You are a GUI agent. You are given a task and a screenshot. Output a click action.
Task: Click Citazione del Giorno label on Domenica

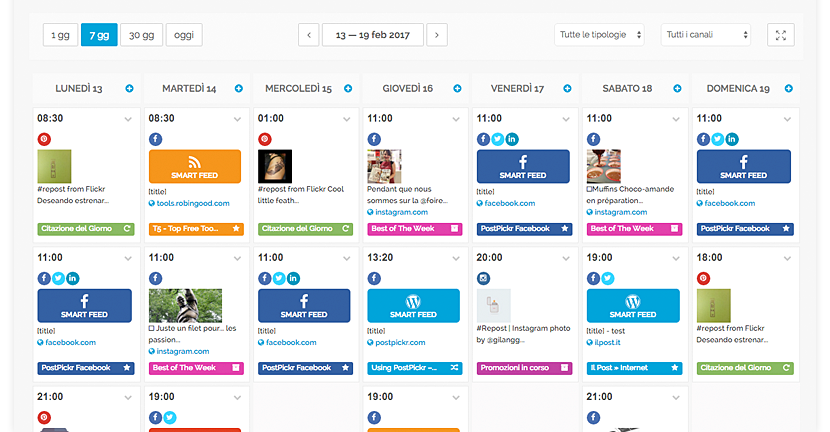(745, 368)
